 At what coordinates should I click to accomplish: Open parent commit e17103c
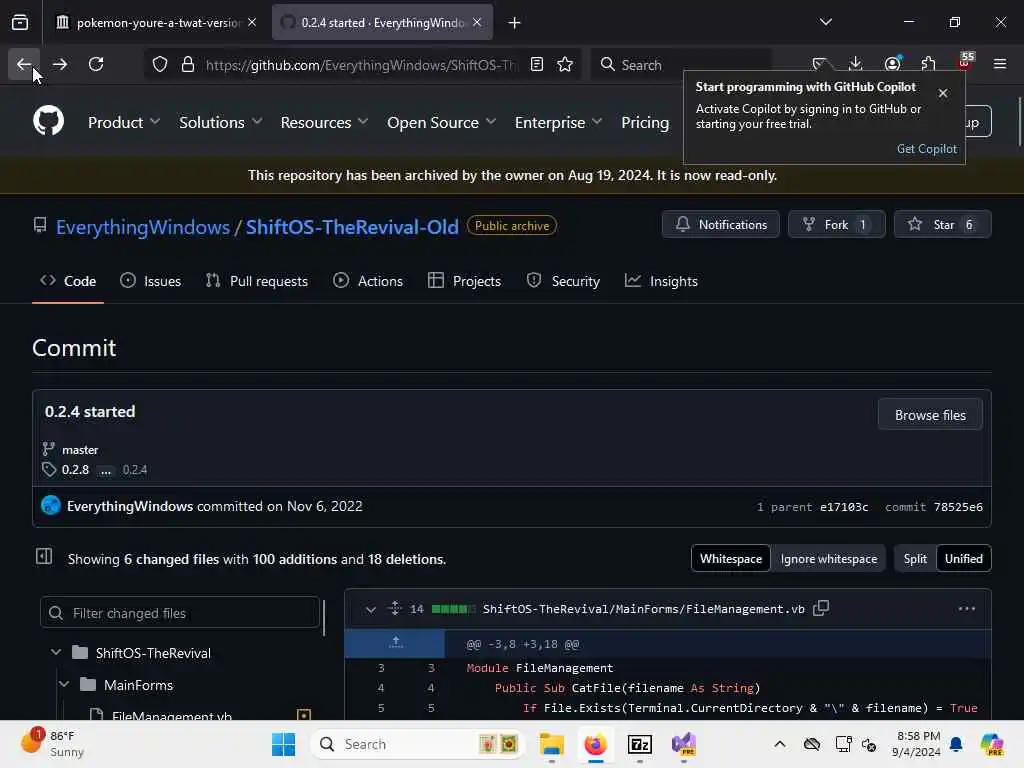click(844, 507)
